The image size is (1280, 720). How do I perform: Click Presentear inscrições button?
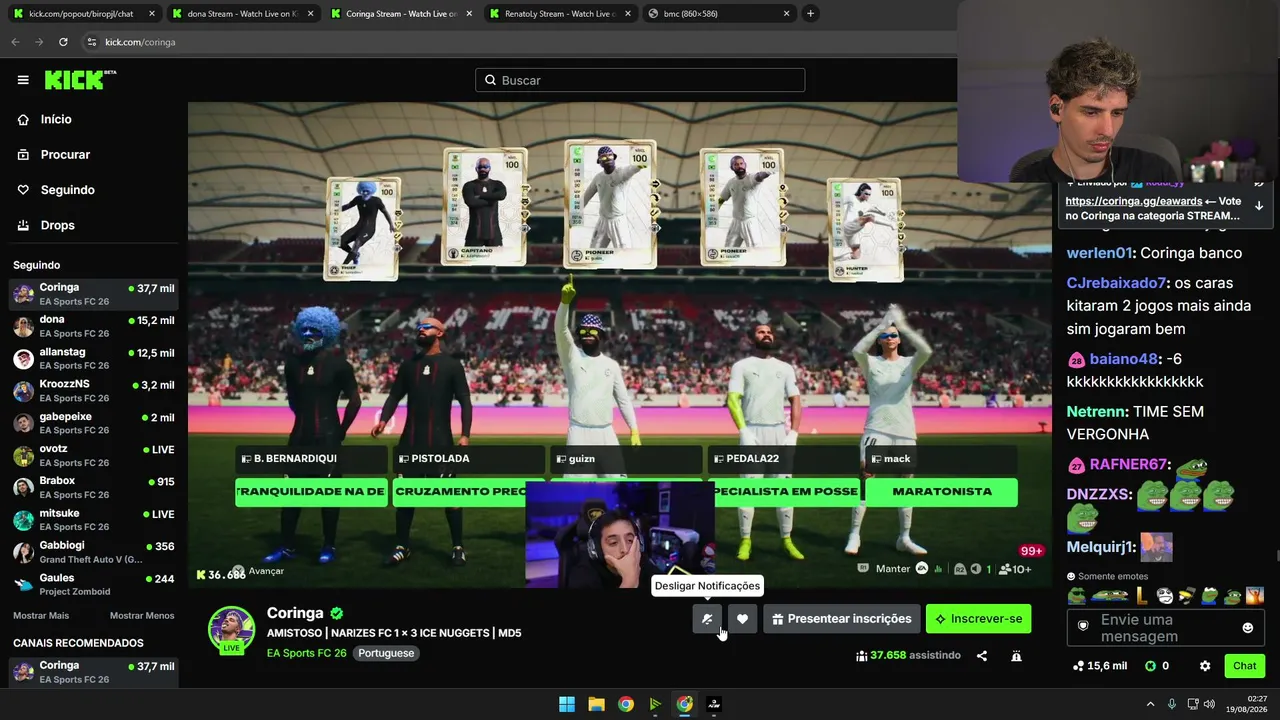(x=841, y=619)
